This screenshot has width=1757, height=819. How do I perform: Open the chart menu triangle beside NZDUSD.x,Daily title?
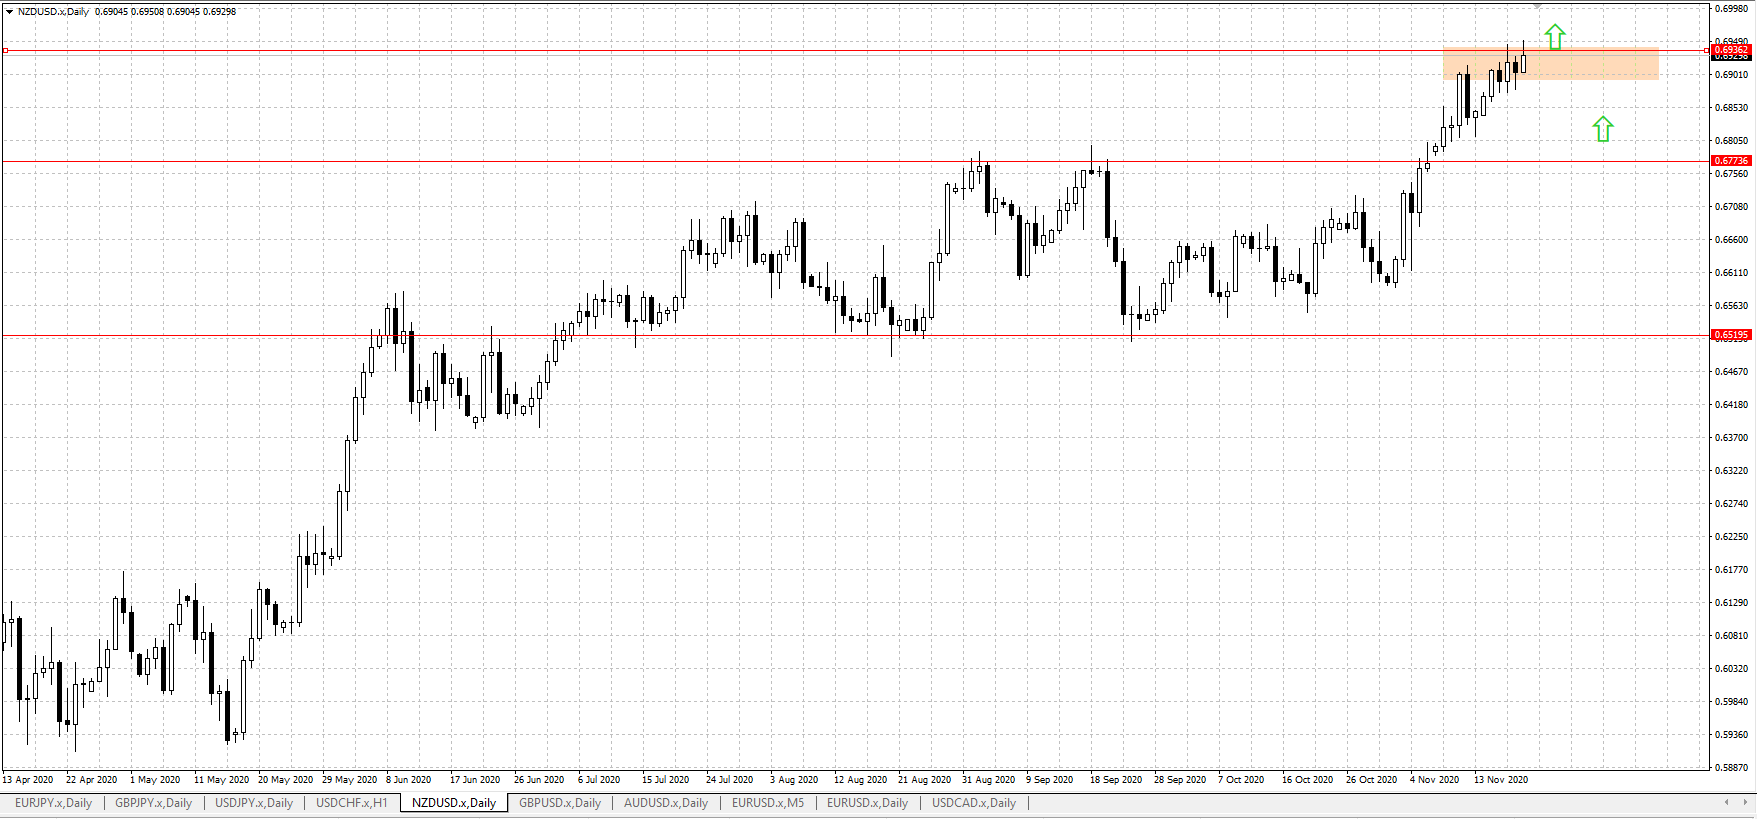click(x=9, y=12)
